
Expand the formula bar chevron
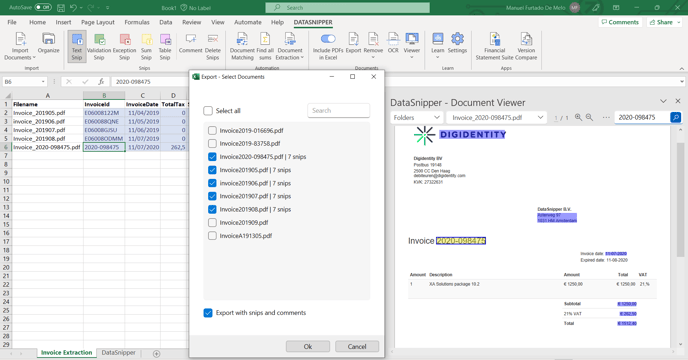tap(681, 82)
